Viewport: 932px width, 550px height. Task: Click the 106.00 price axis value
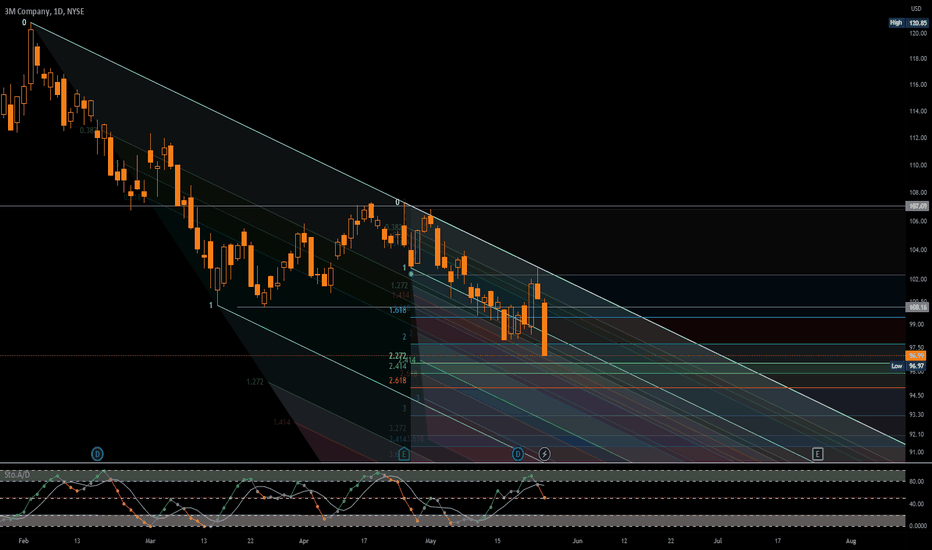[918, 221]
